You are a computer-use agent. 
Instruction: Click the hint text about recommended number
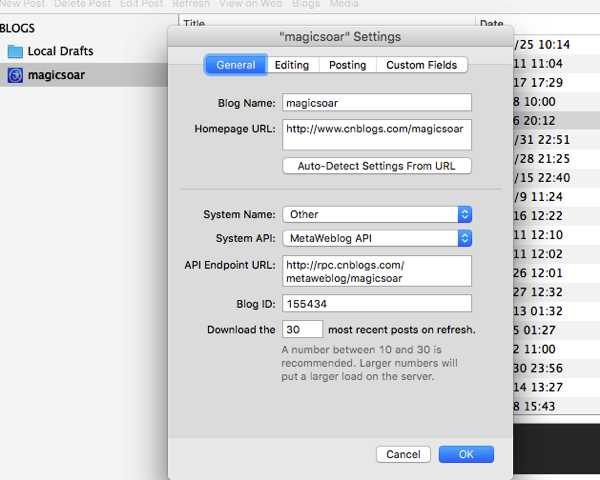pos(369,363)
